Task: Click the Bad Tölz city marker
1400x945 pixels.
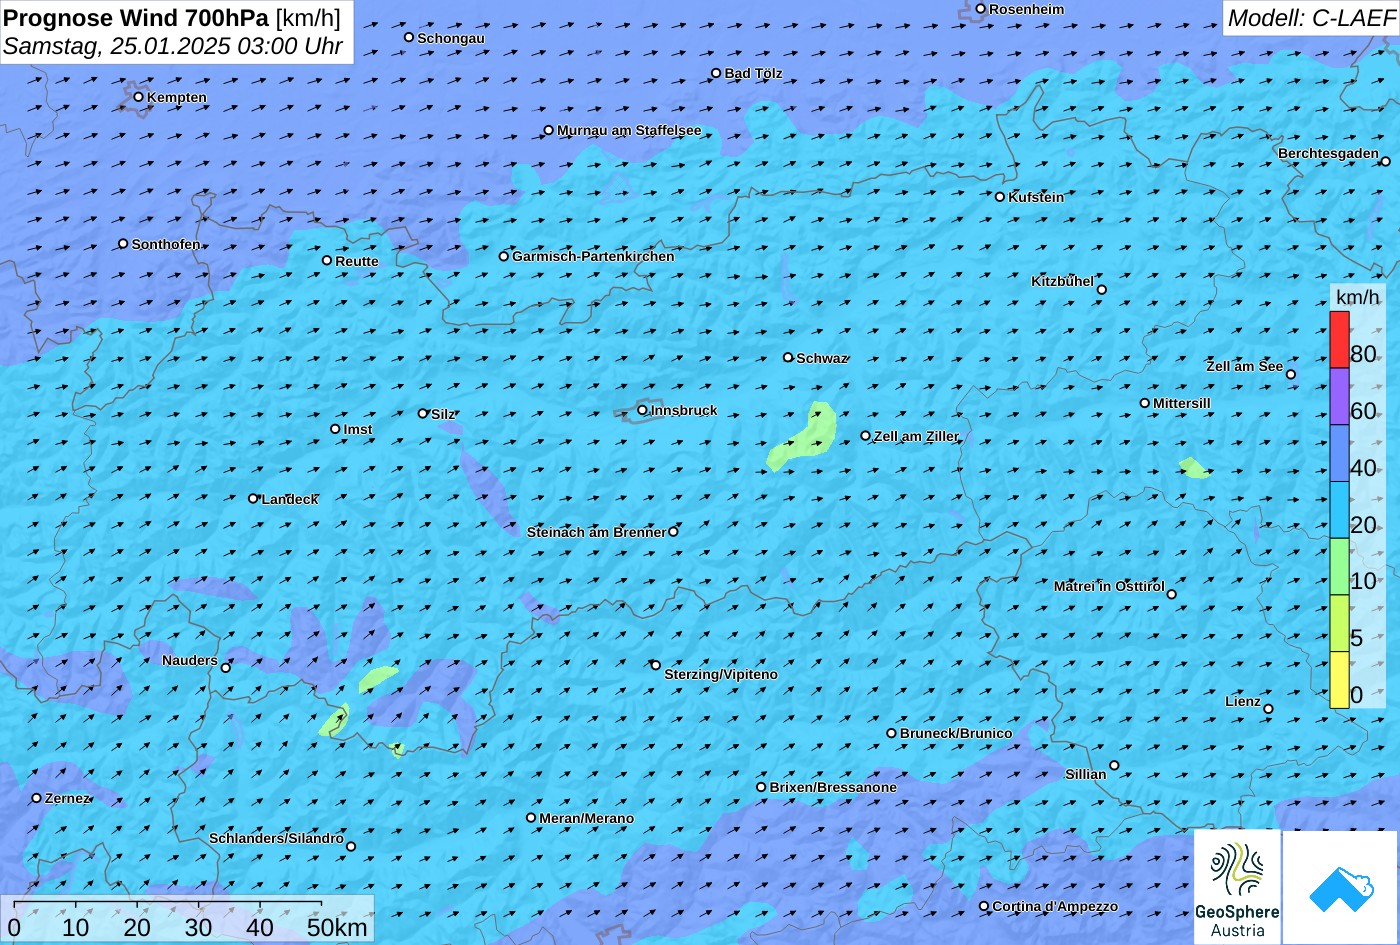Action: (x=716, y=73)
